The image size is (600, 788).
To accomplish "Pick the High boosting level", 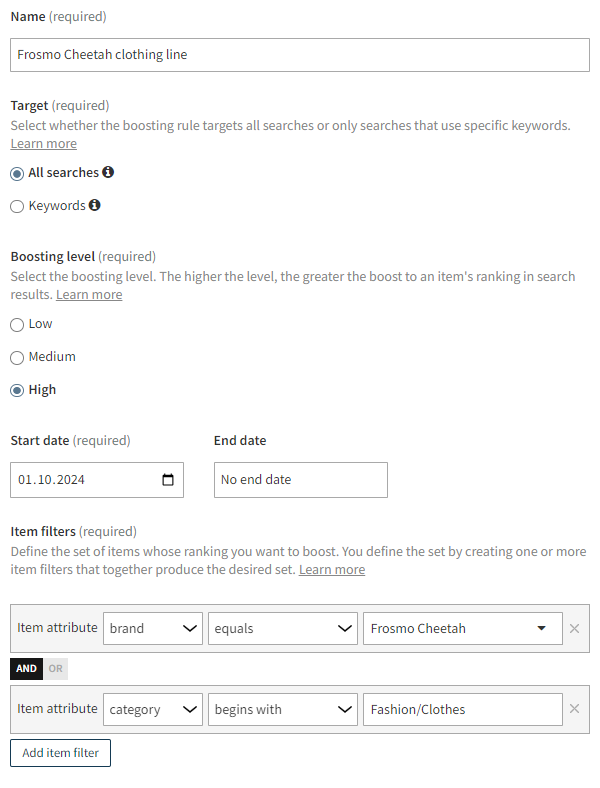I will coord(17,390).
